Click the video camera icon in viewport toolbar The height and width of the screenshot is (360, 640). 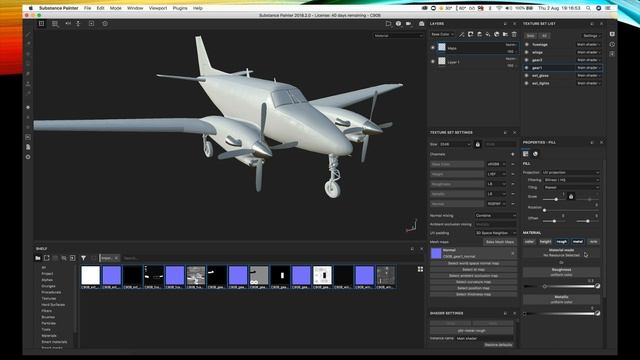[x=409, y=24]
